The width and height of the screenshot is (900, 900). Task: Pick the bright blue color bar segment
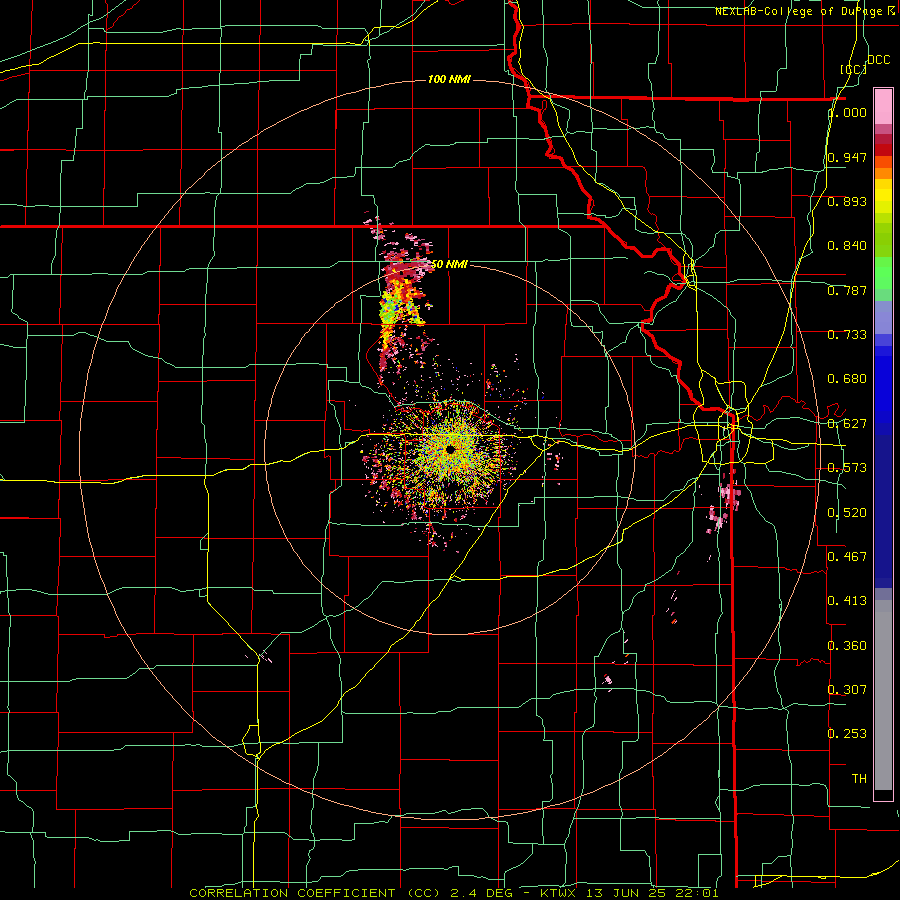[x=883, y=390]
